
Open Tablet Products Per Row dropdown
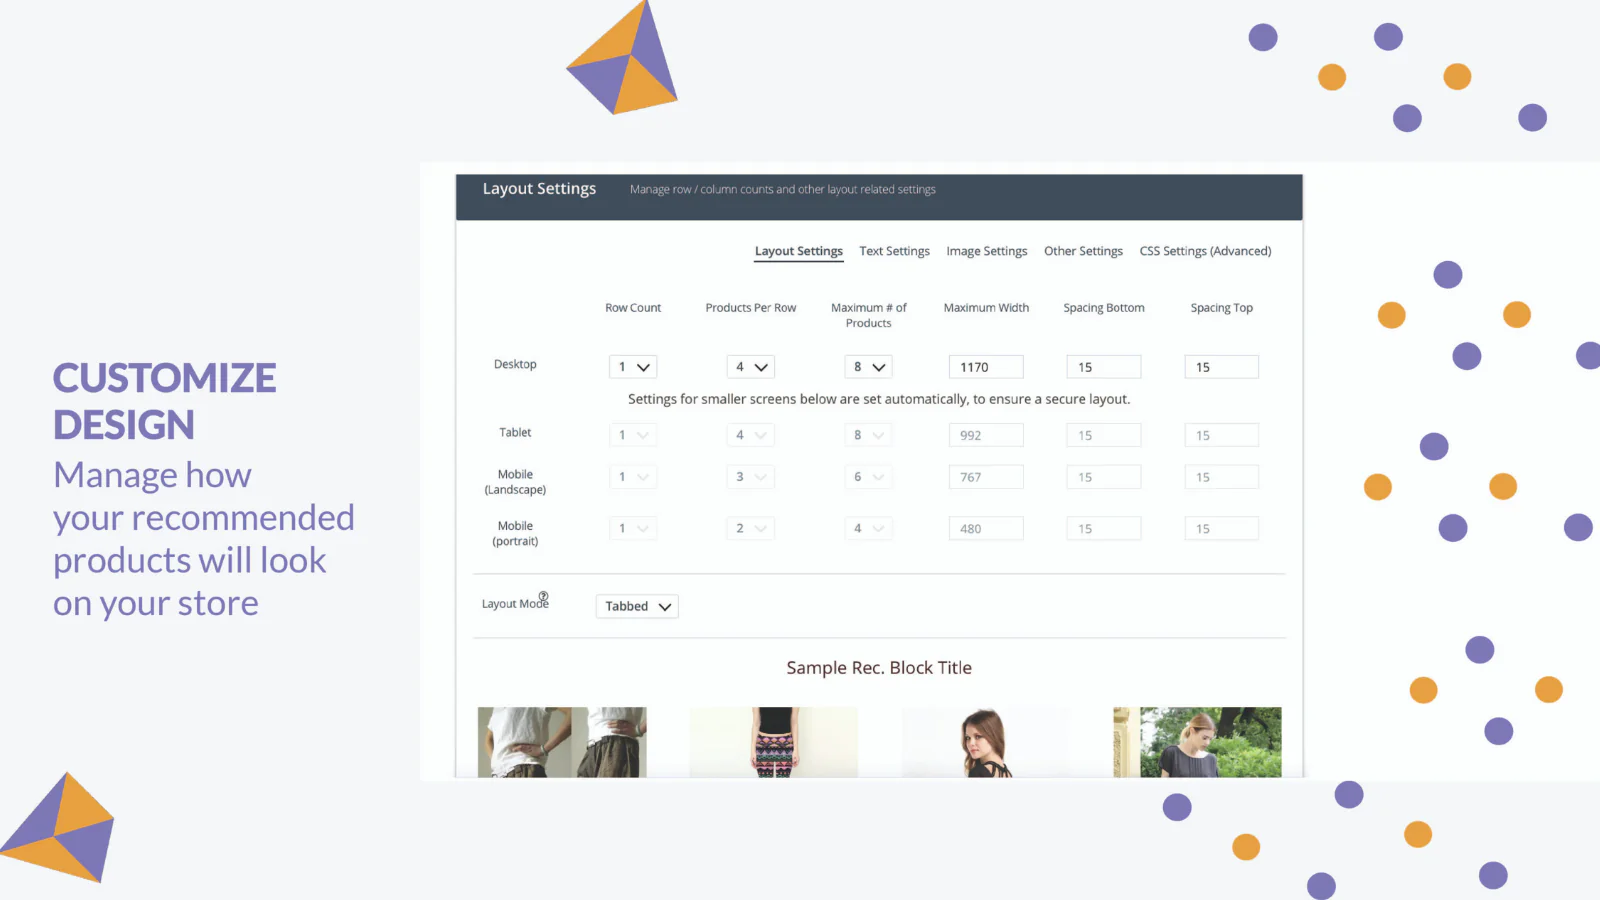click(x=750, y=435)
